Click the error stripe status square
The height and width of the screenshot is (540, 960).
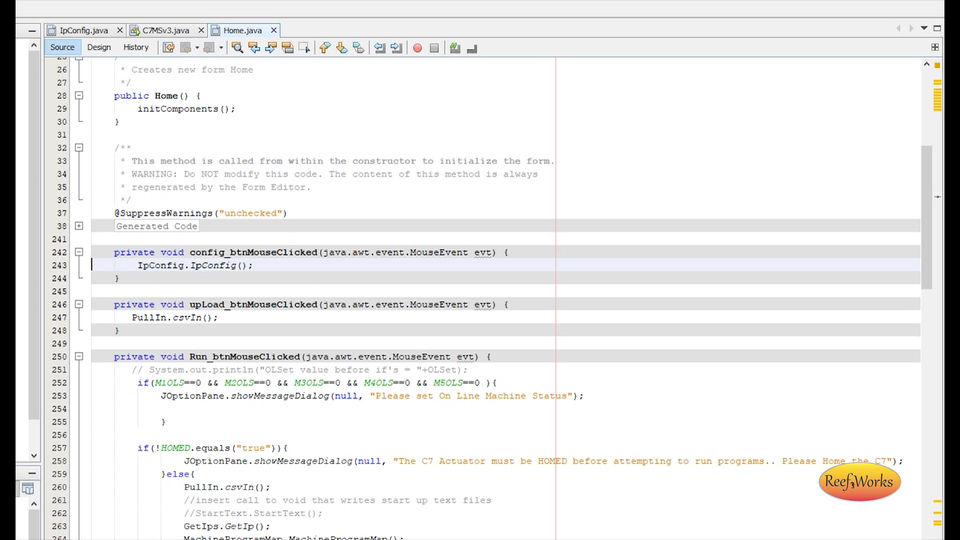pyautogui.click(x=937, y=64)
